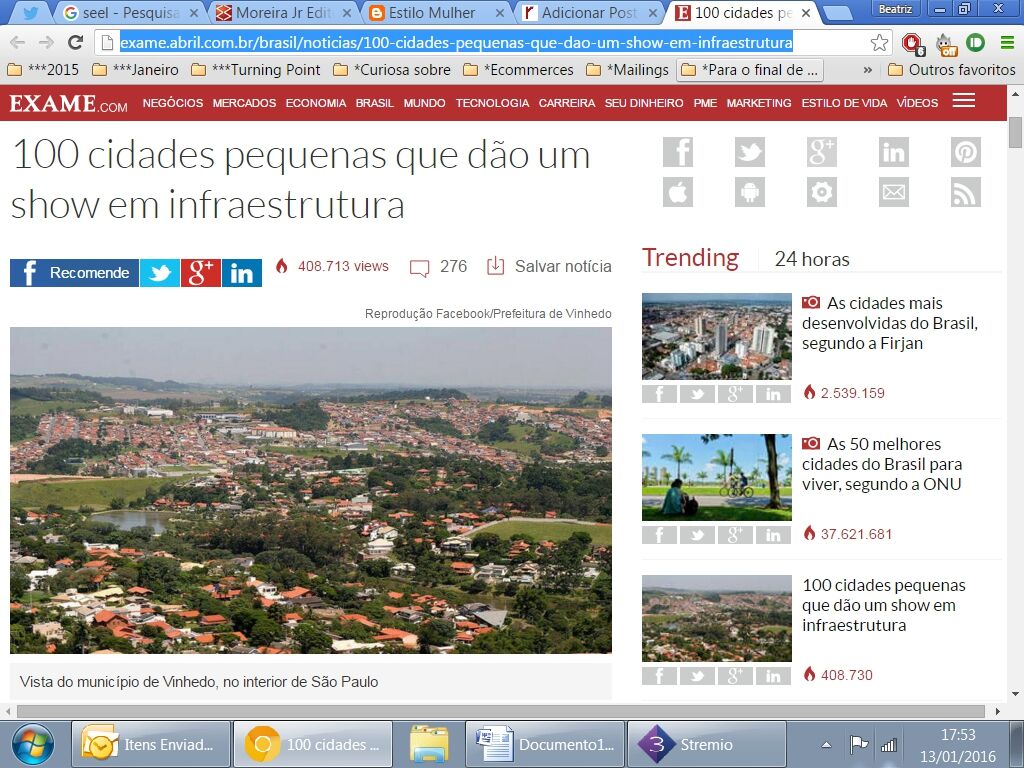
Task: Open the NEGÓCIOS menu section
Action: [x=172, y=103]
